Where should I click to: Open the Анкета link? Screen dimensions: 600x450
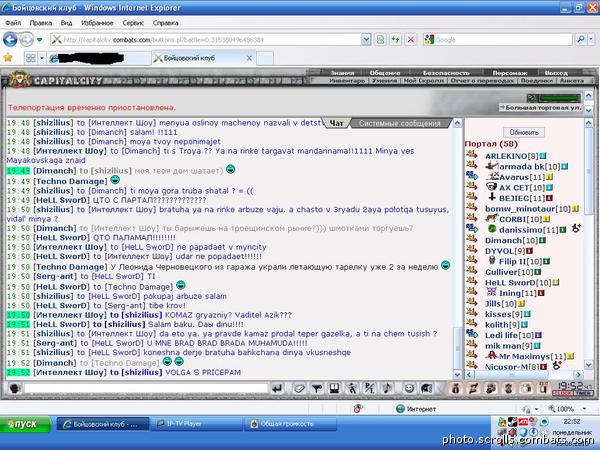(x=572, y=81)
